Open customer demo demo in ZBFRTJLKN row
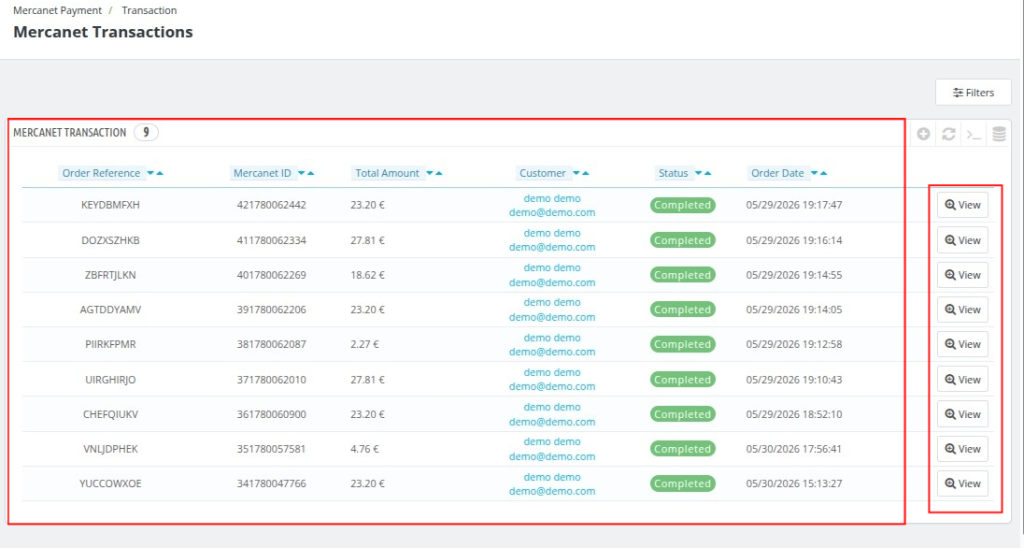The image size is (1024, 548). coord(552,268)
